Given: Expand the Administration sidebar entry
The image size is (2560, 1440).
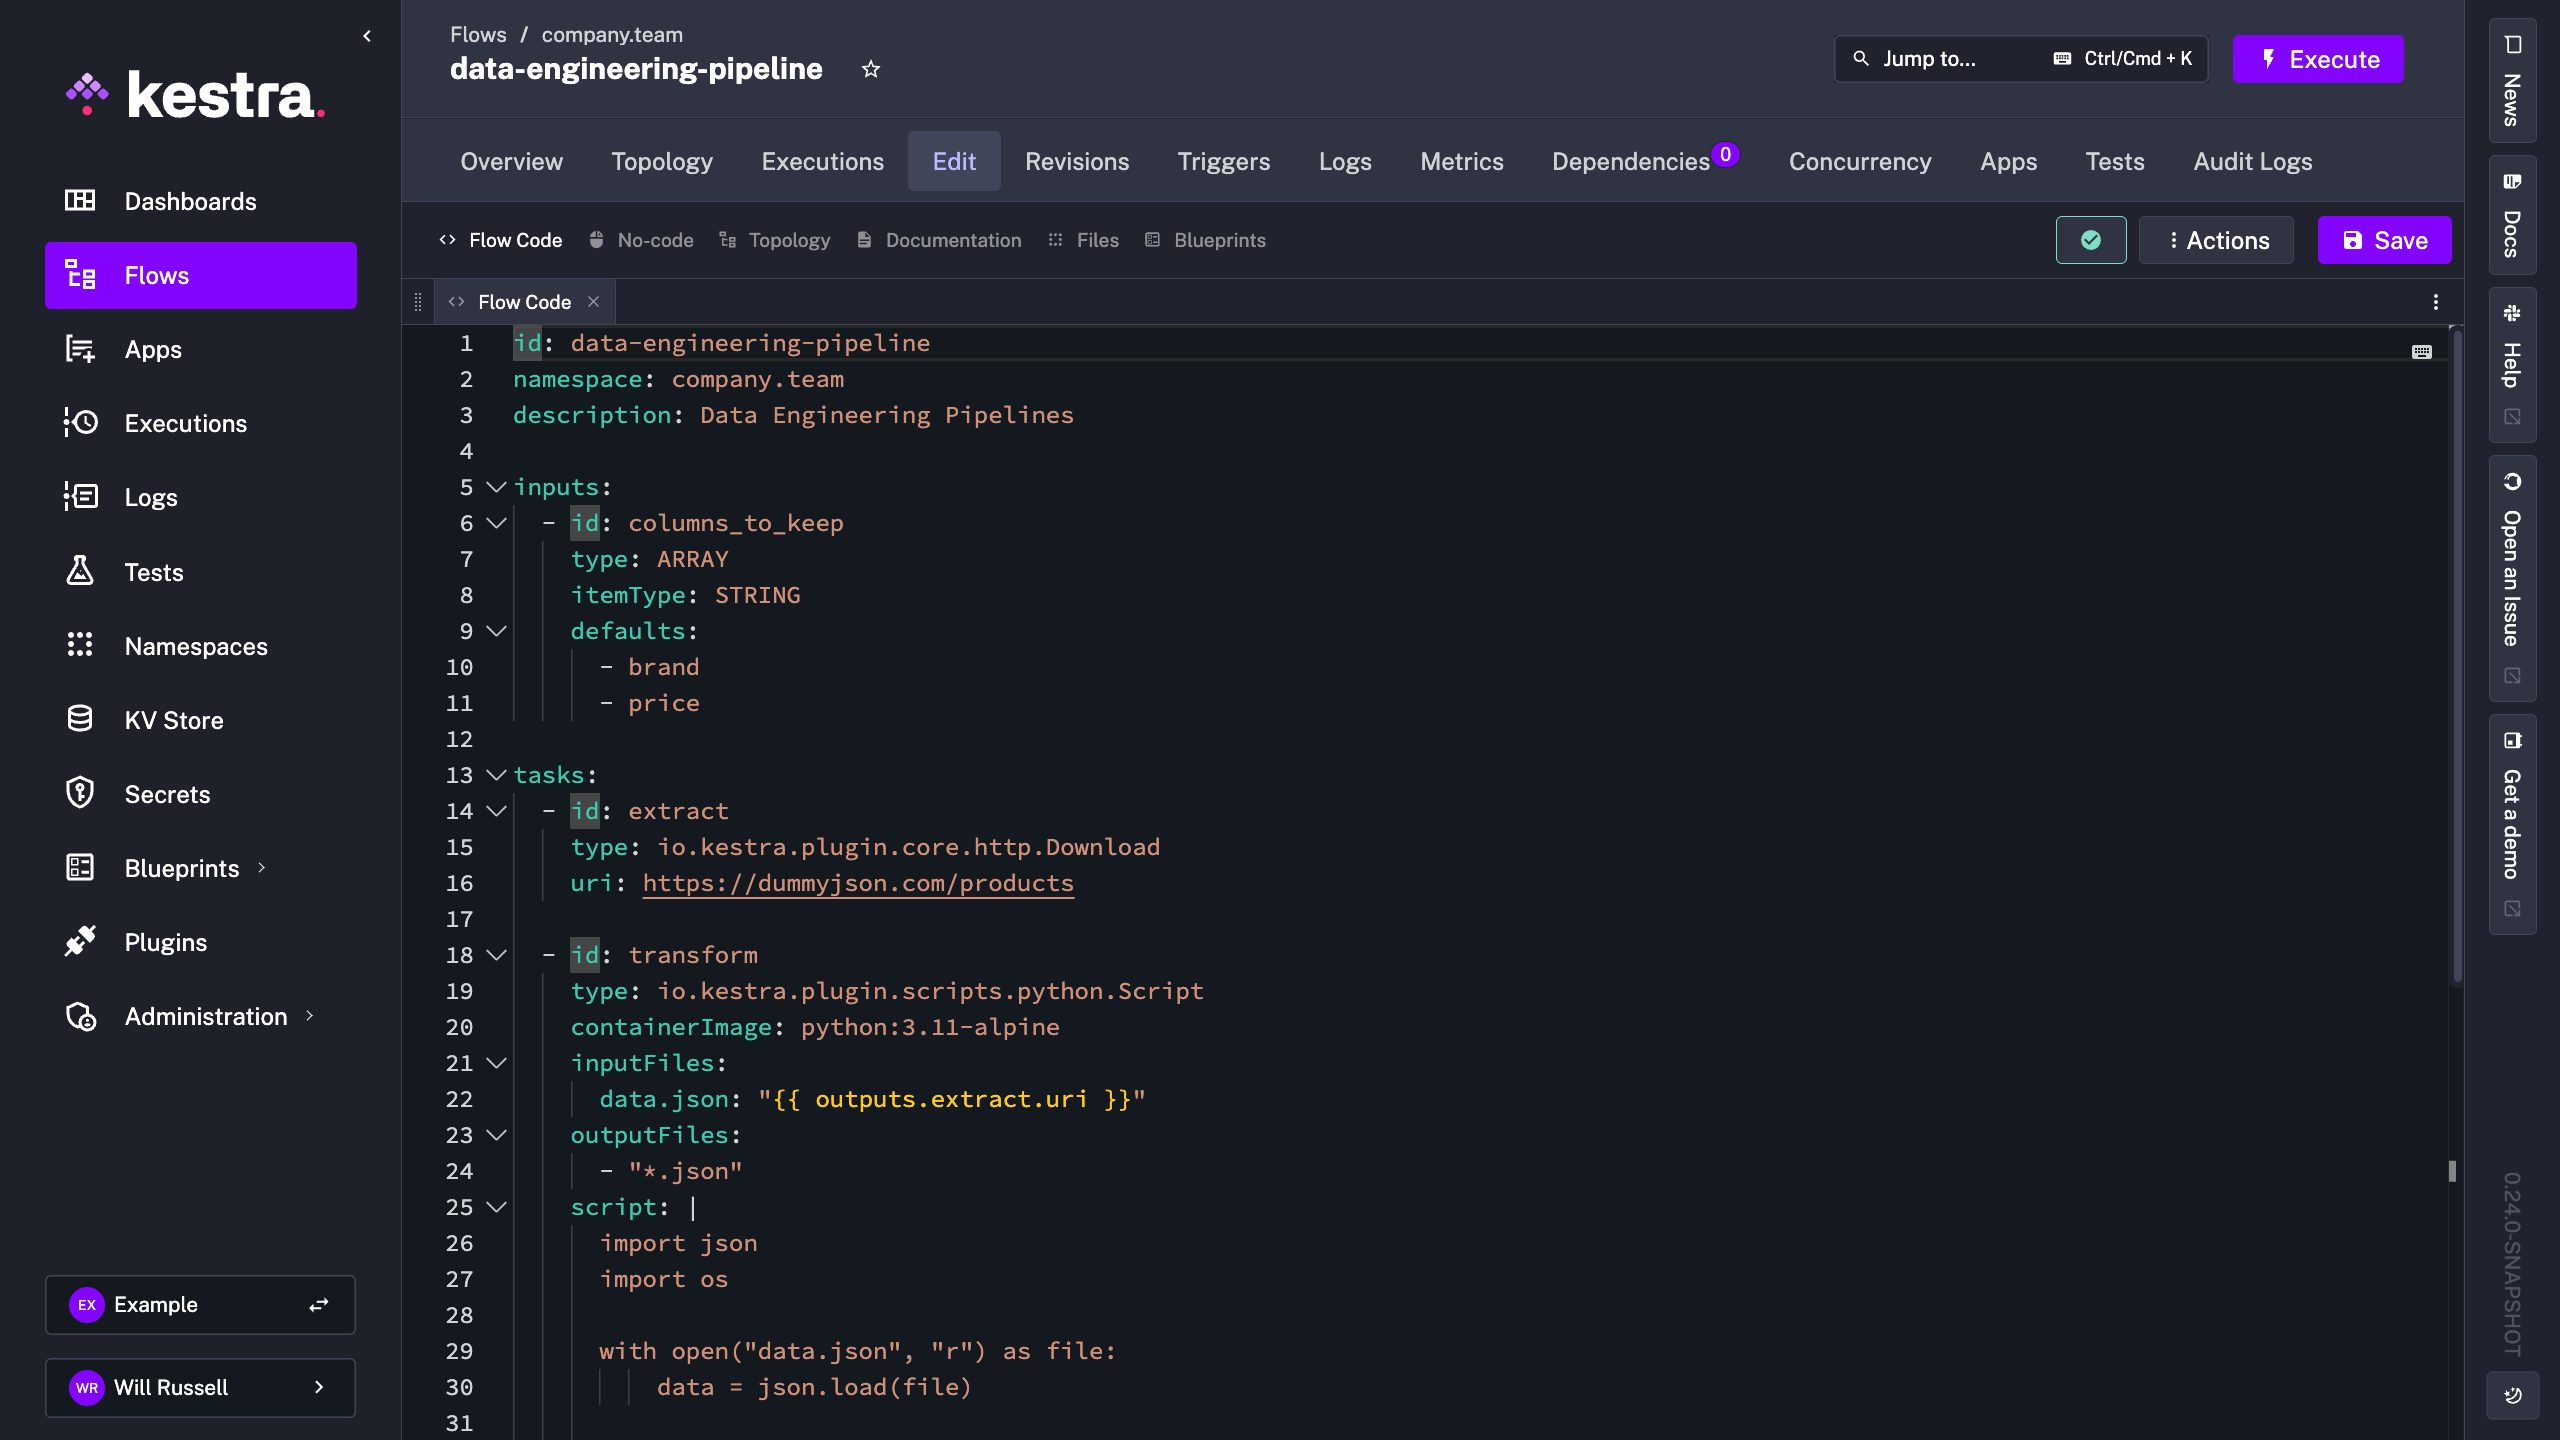Looking at the screenshot, I should tap(307, 1016).
